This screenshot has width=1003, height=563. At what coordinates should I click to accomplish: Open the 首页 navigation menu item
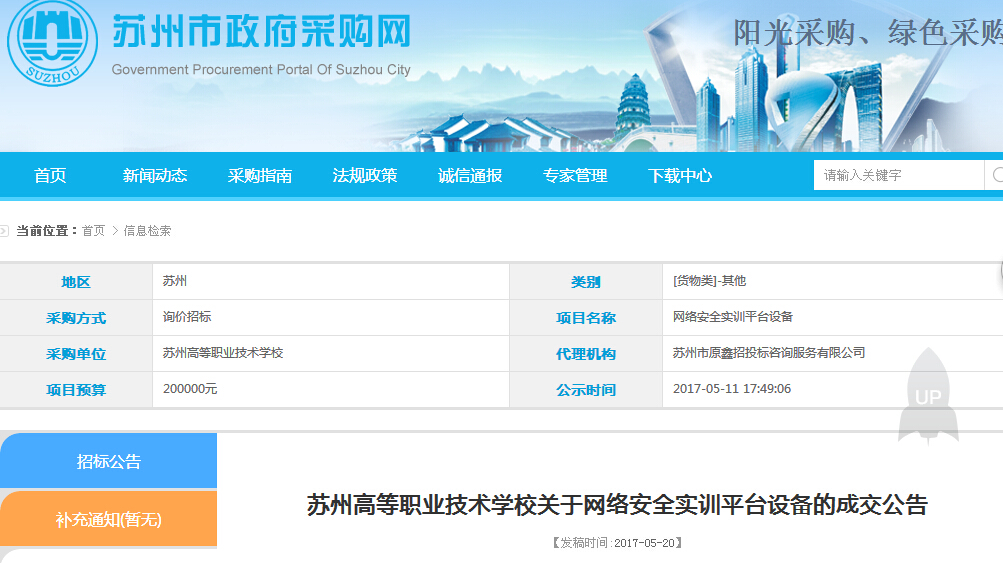50,175
